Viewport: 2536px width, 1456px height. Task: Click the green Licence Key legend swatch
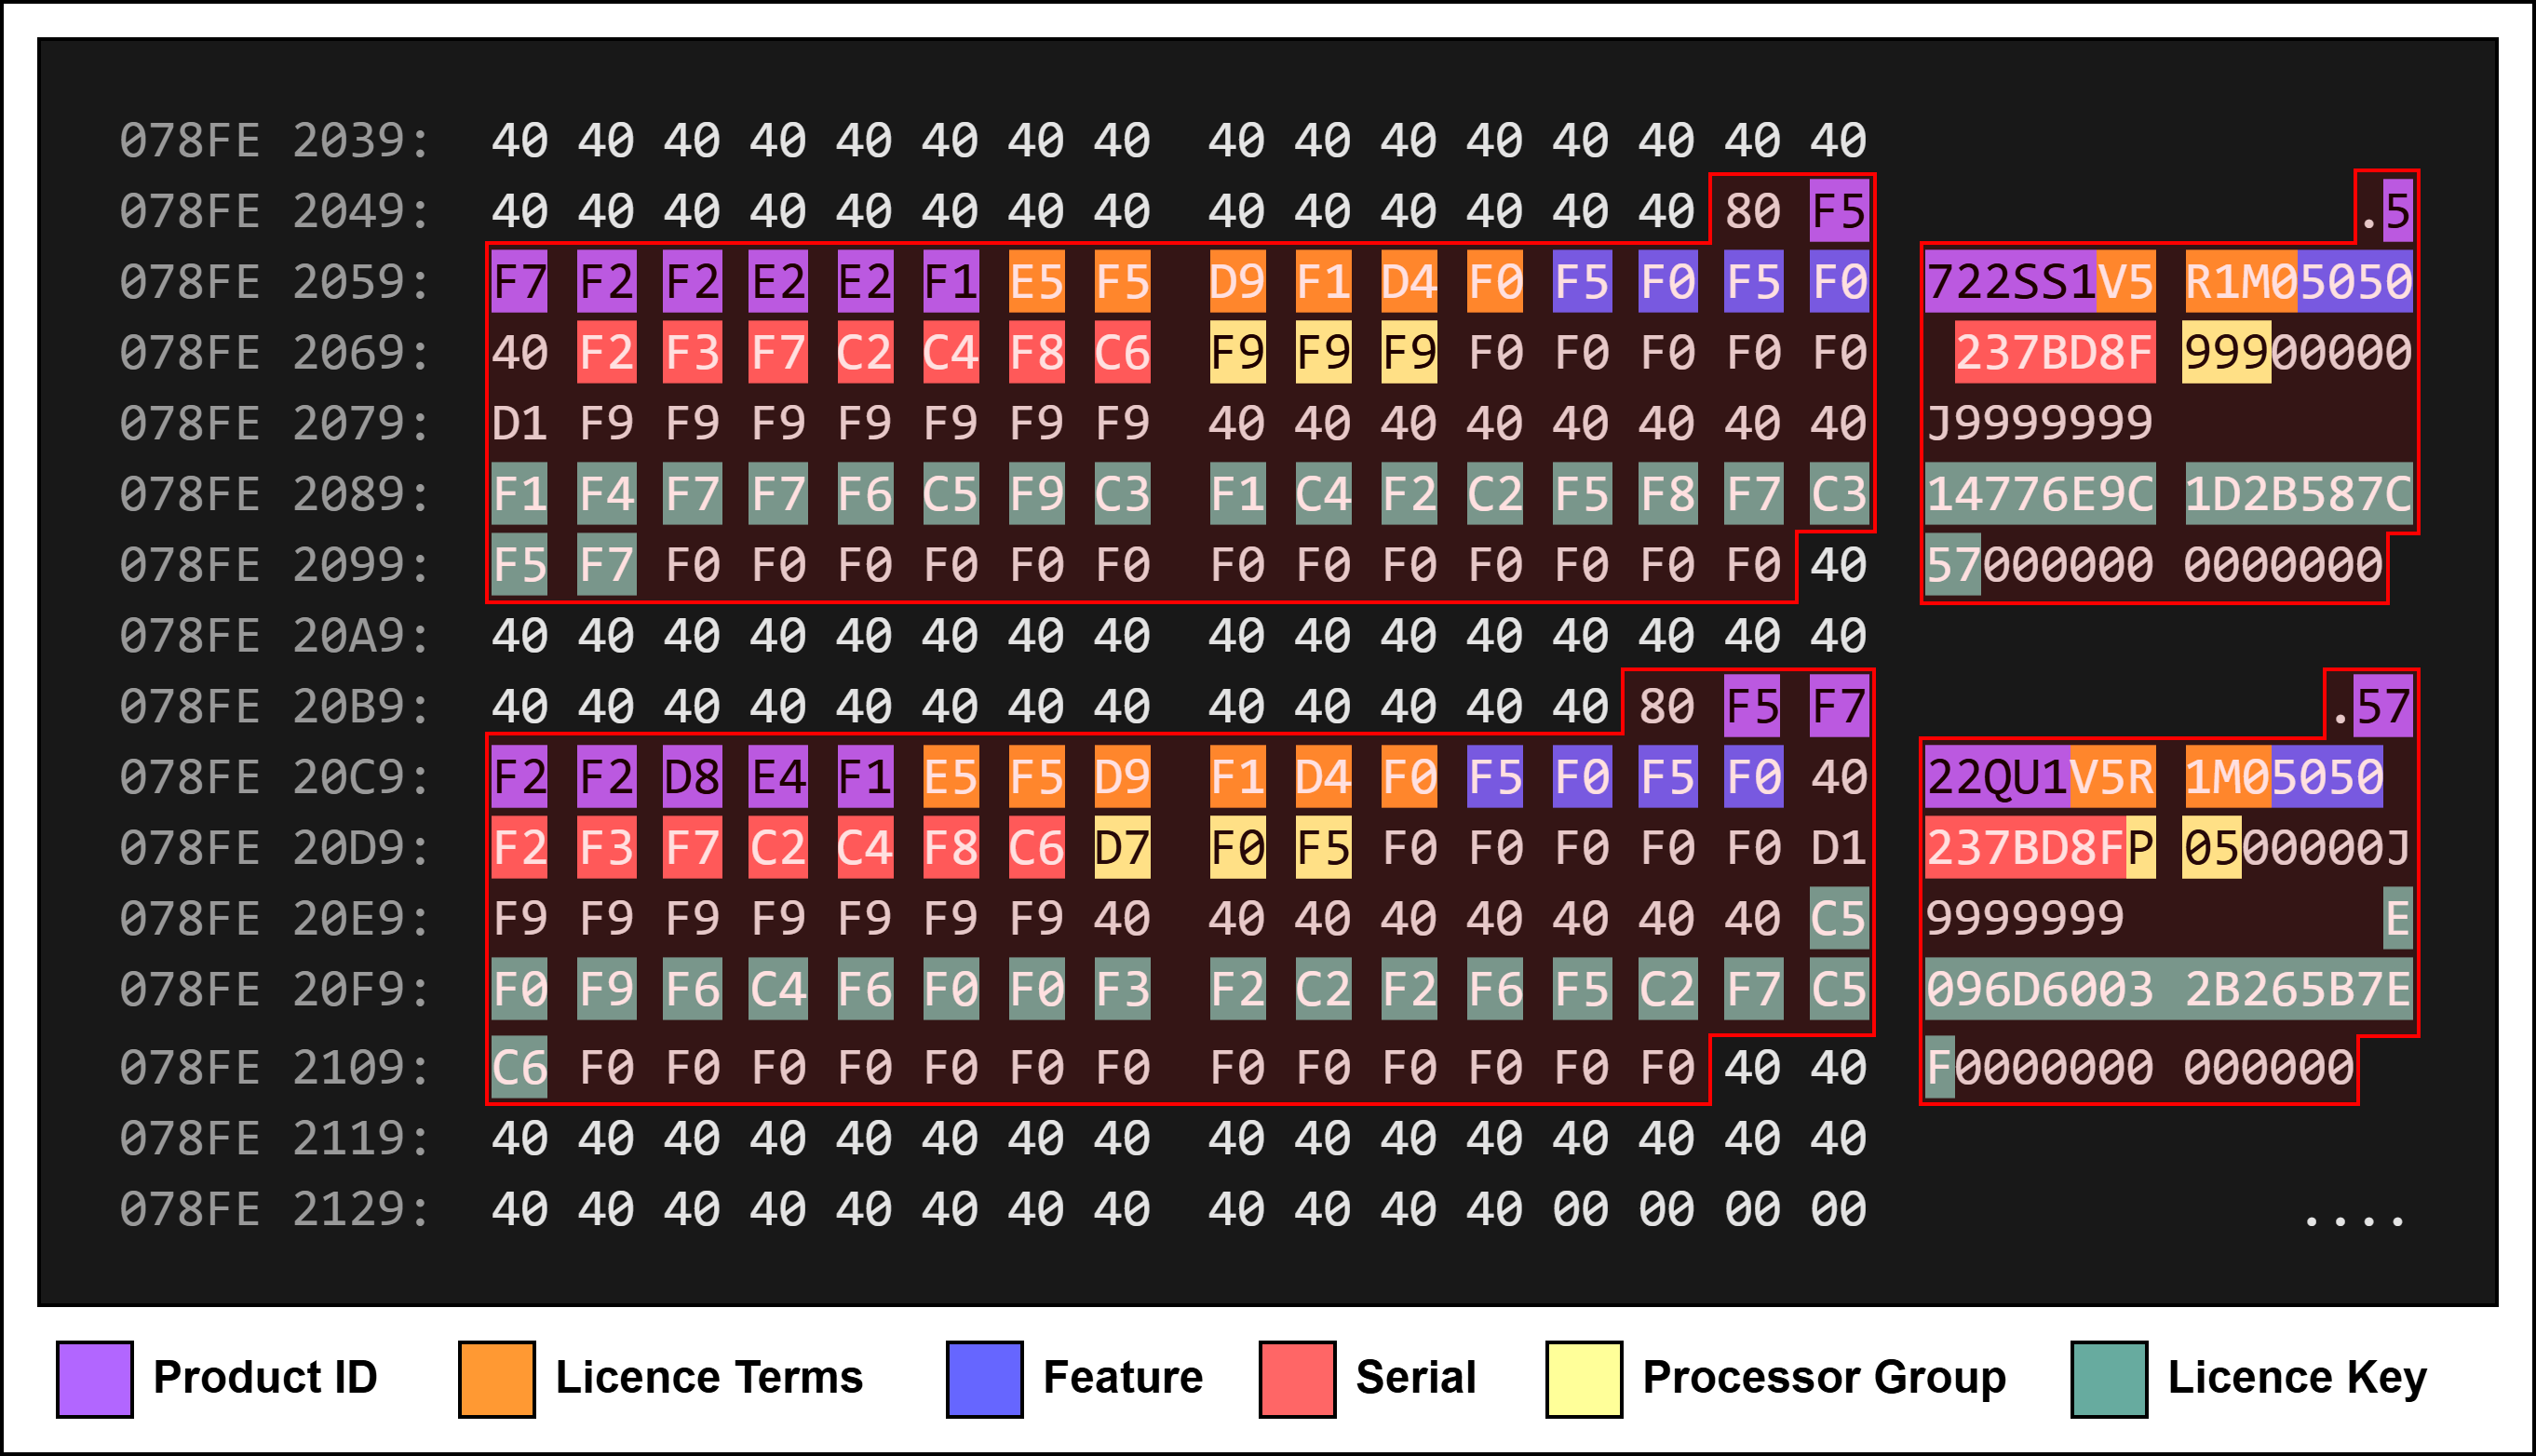2109,1379
